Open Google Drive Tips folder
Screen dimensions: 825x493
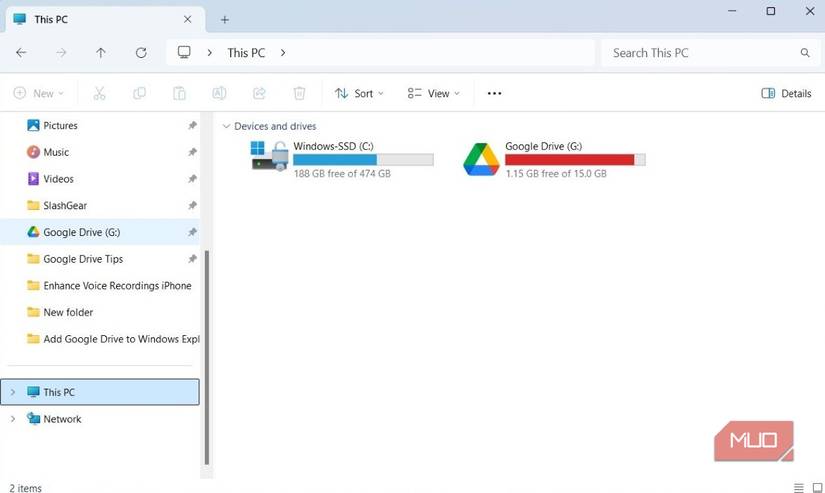[x=83, y=259]
